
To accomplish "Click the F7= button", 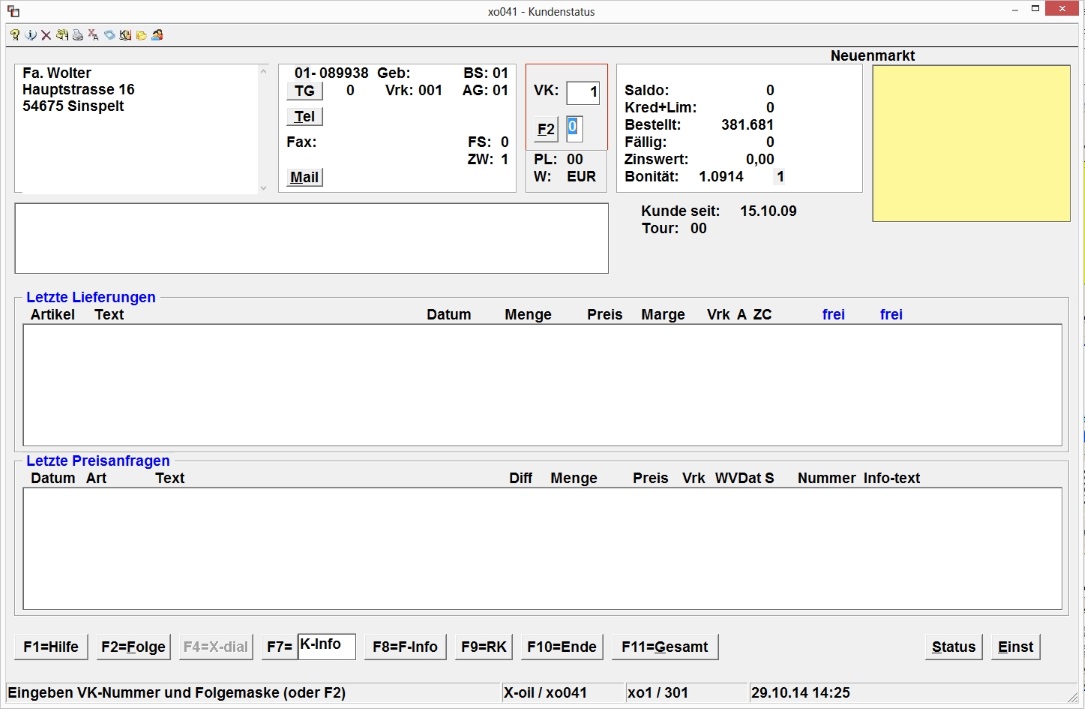I will coord(280,647).
